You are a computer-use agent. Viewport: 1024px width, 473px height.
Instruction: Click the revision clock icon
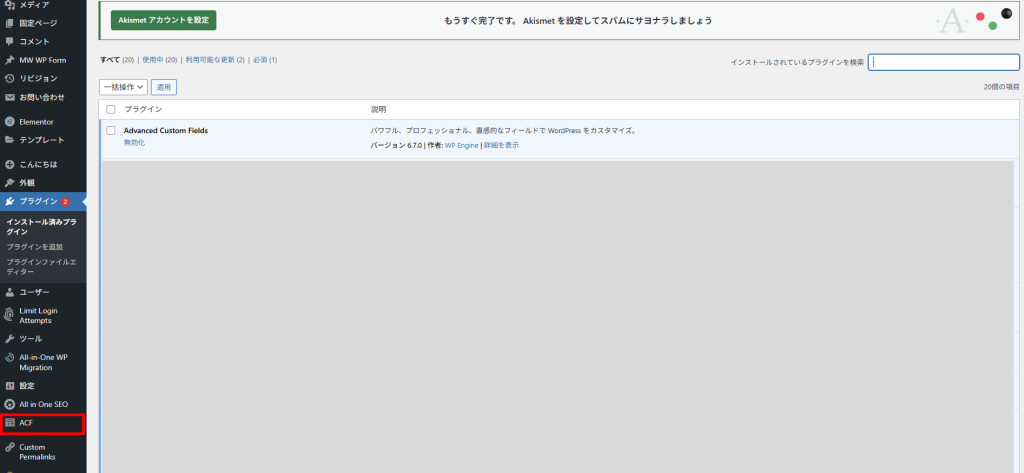(x=10, y=78)
